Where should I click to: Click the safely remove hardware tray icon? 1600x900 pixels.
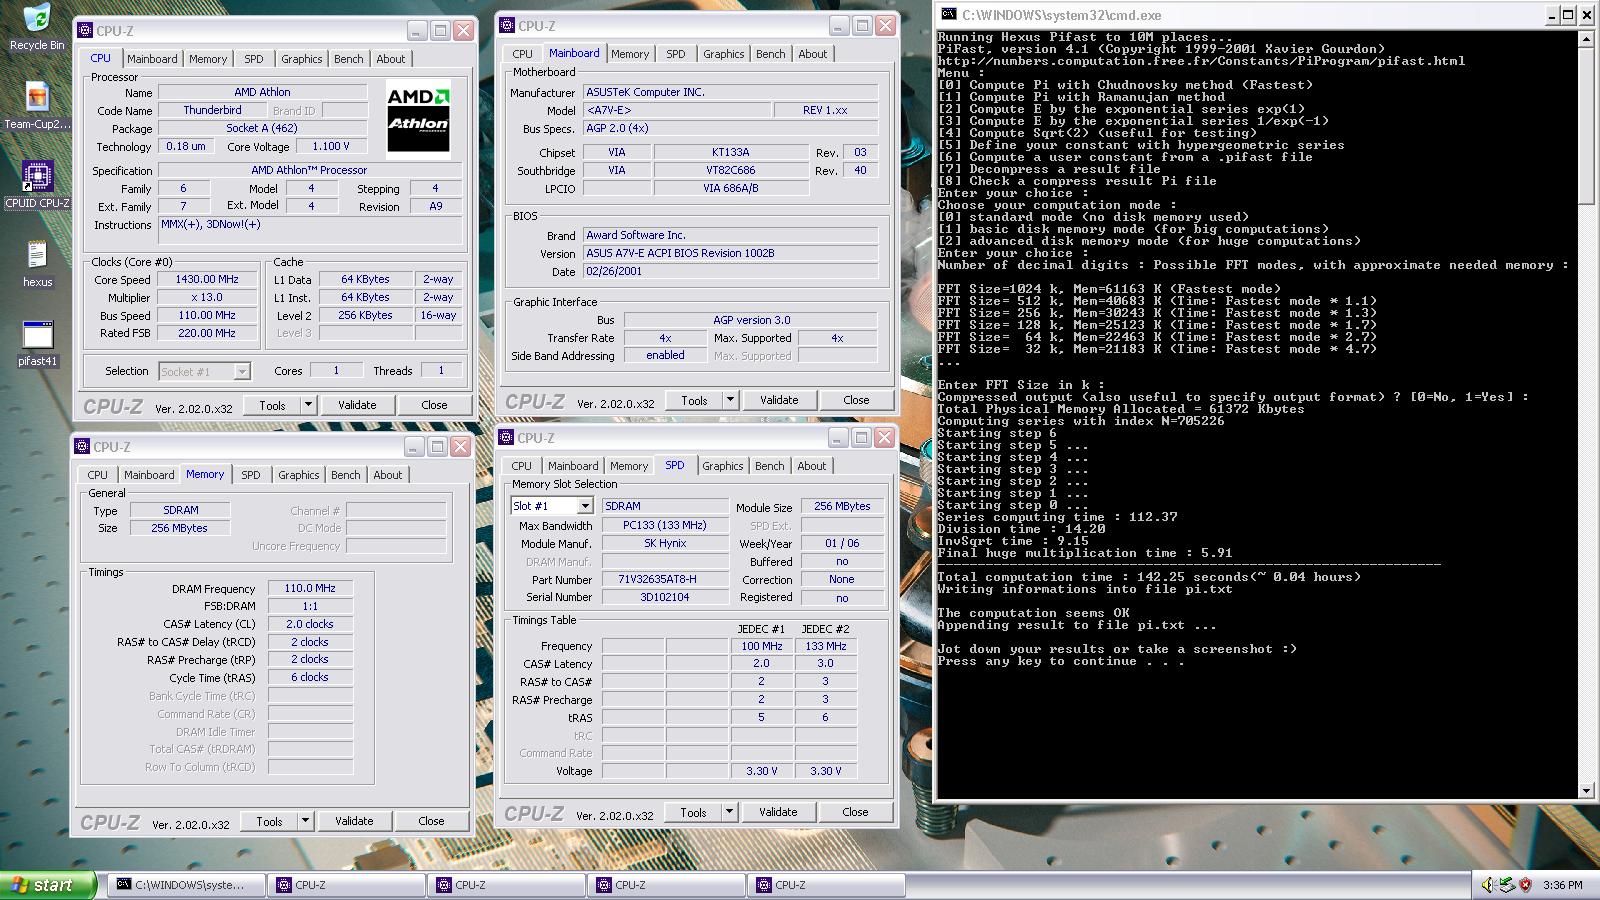click(x=1507, y=885)
